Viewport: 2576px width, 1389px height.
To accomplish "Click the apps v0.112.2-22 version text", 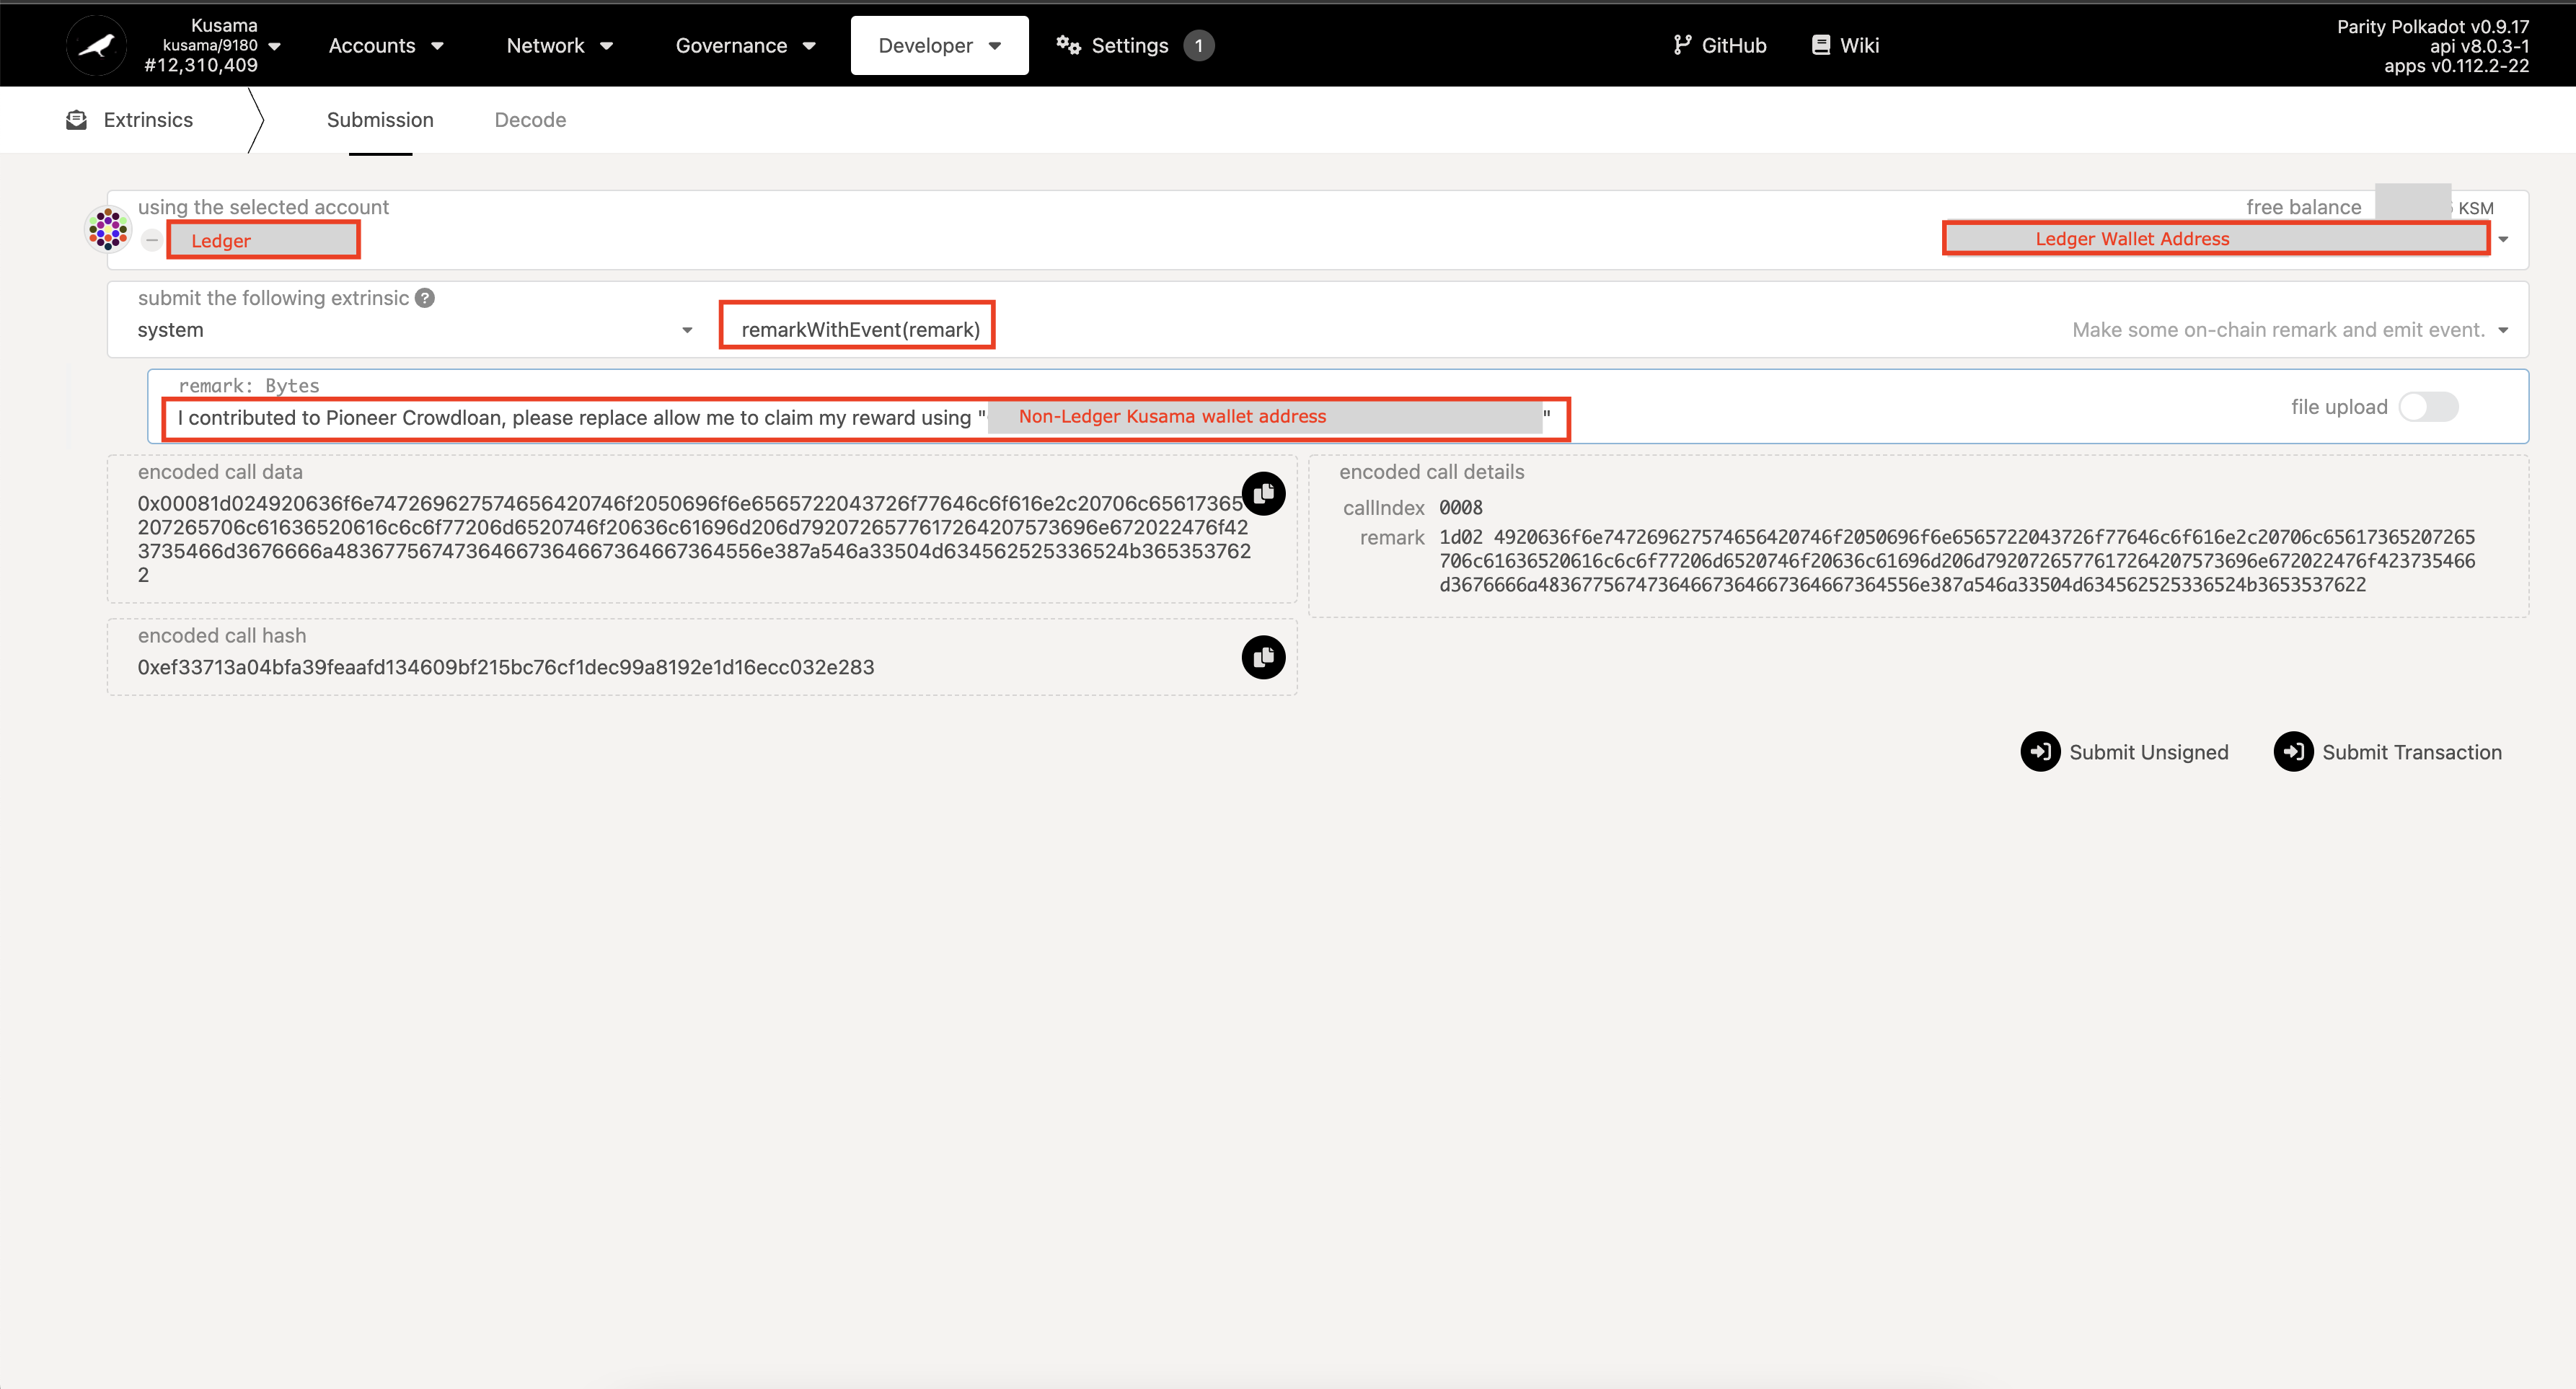I will coord(2456,66).
